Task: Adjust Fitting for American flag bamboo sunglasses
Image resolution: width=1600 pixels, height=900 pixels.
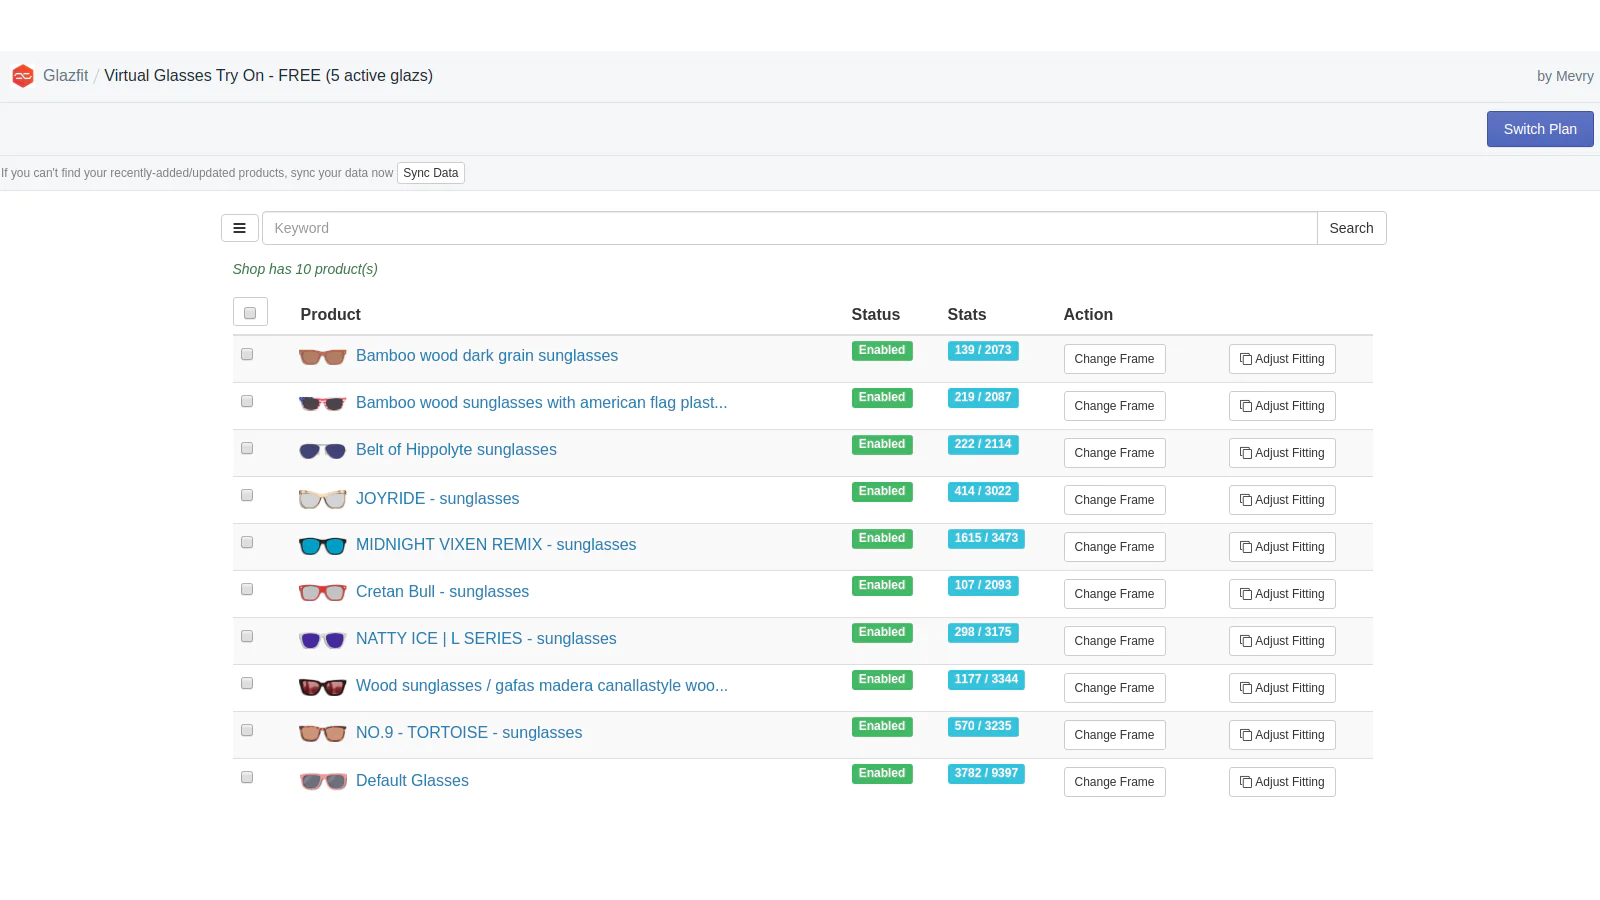Action: tap(1282, 406)
